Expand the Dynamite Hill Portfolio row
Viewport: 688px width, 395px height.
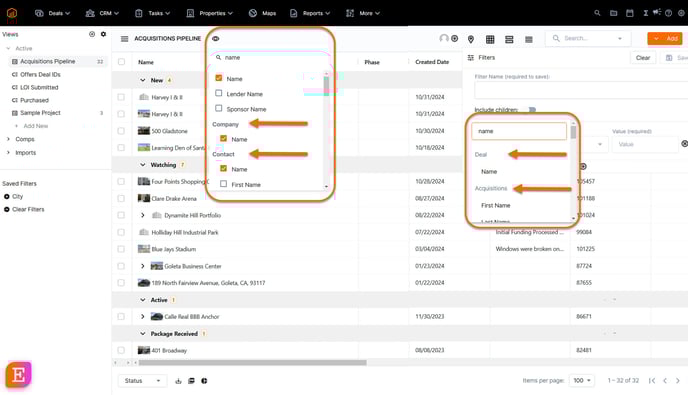click(143, 215)
